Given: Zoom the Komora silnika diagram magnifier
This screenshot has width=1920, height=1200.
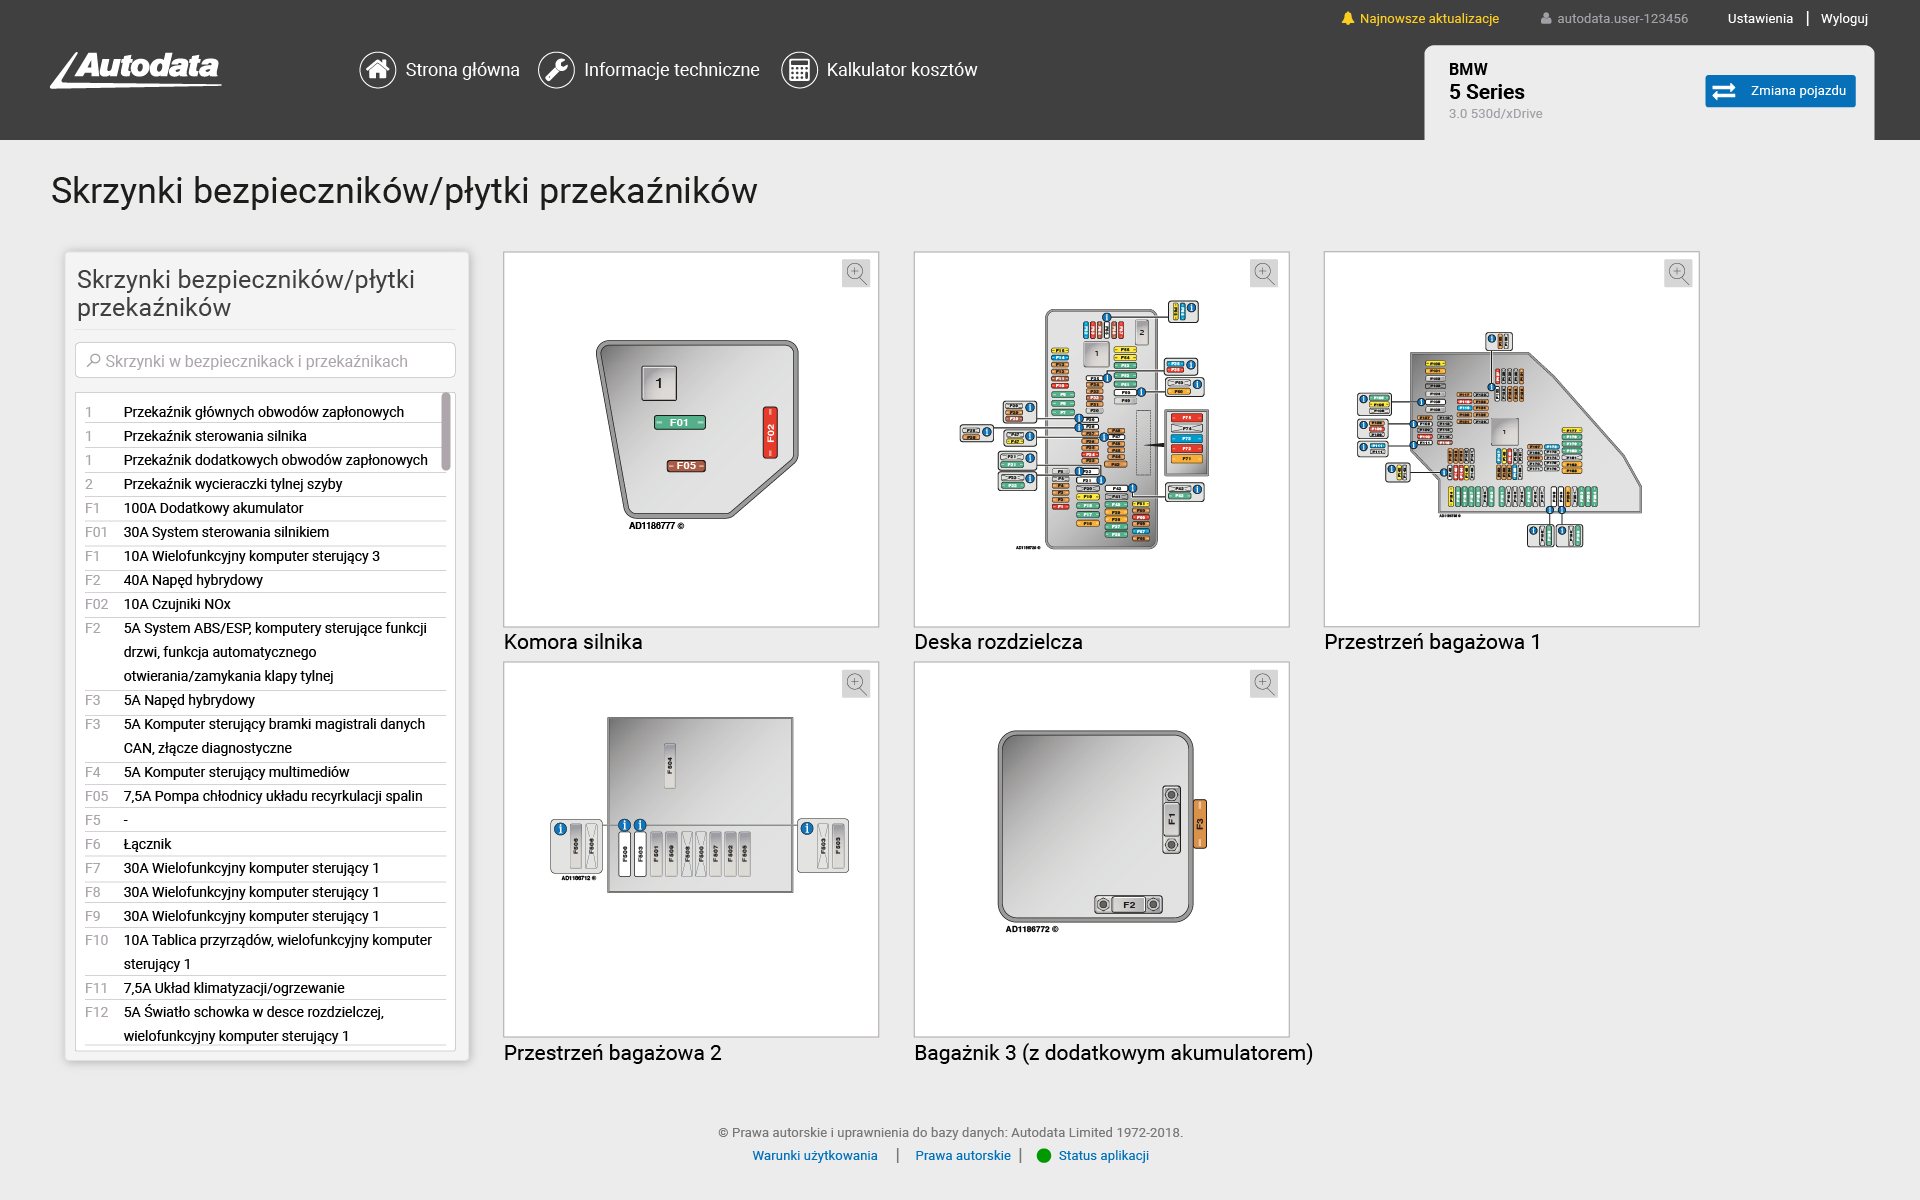Looking at the screenshot, I should click(x=856, y=273).
